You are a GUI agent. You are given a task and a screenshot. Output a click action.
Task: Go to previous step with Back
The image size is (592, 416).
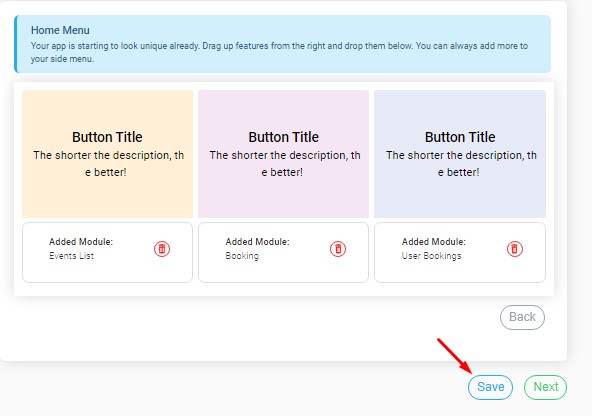522,317
